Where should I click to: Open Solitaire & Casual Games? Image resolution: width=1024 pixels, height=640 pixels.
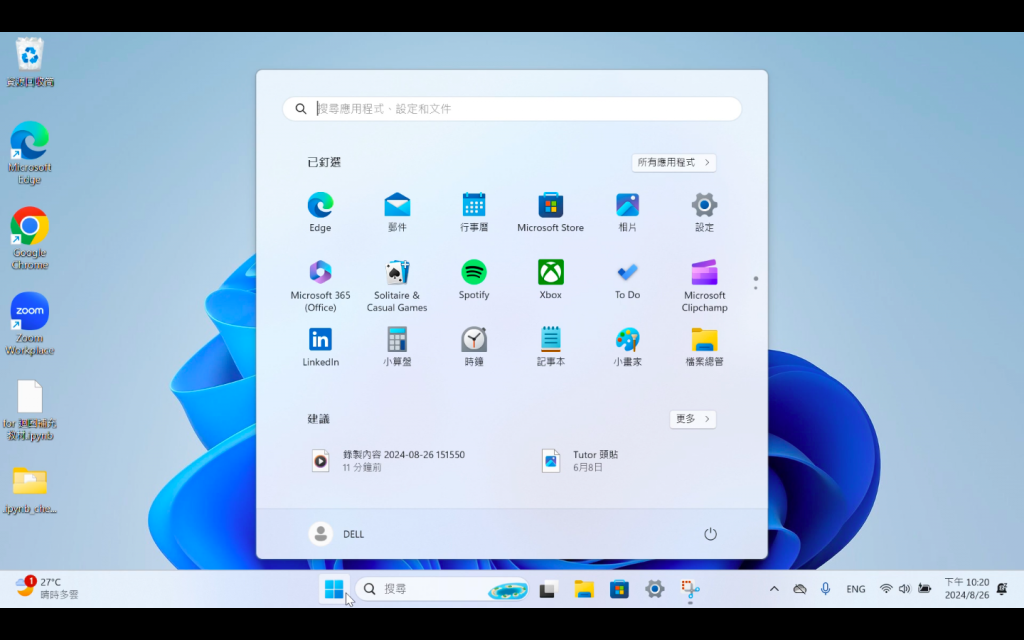(x=397, y=286)
